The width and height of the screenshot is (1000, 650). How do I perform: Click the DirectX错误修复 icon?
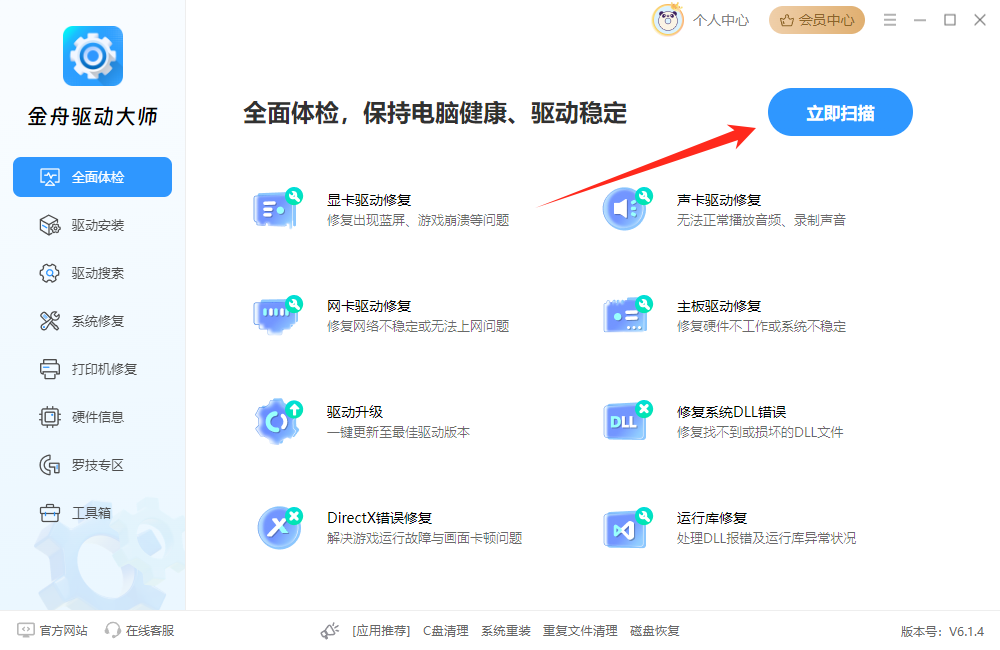(277, 527)
